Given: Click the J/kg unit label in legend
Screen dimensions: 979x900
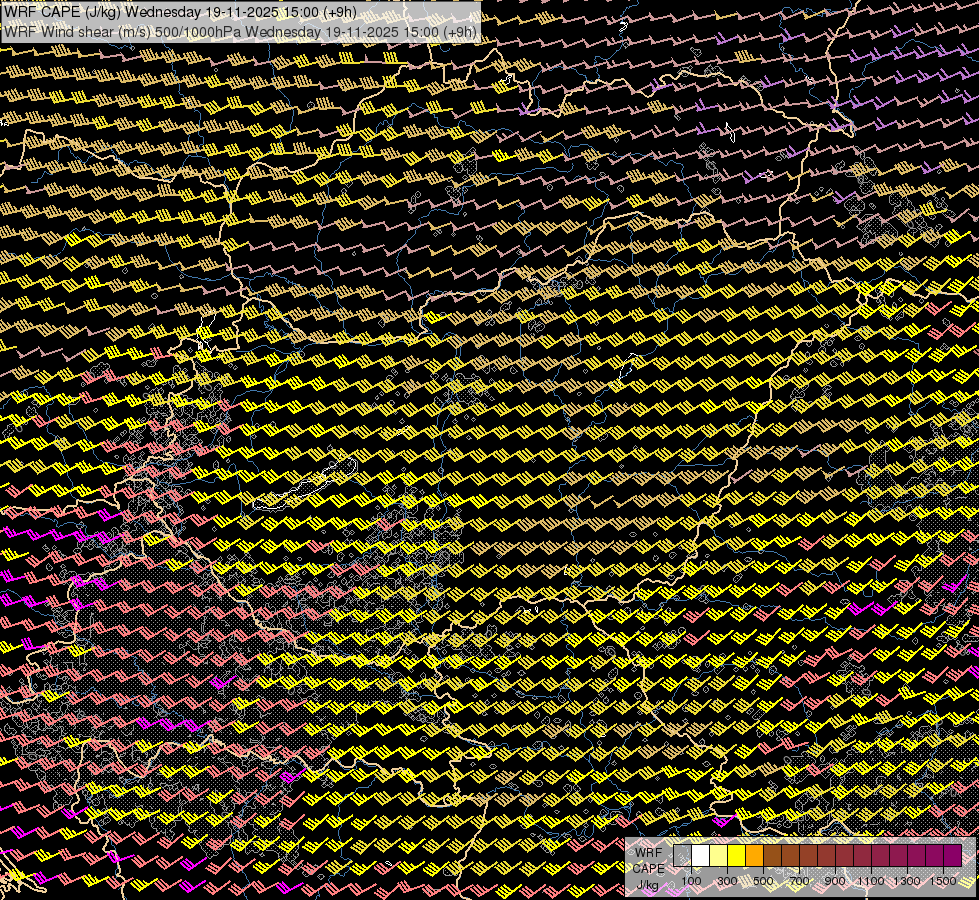Looking at the screenshot, I should pyautogui.click(x=648, y=885).
